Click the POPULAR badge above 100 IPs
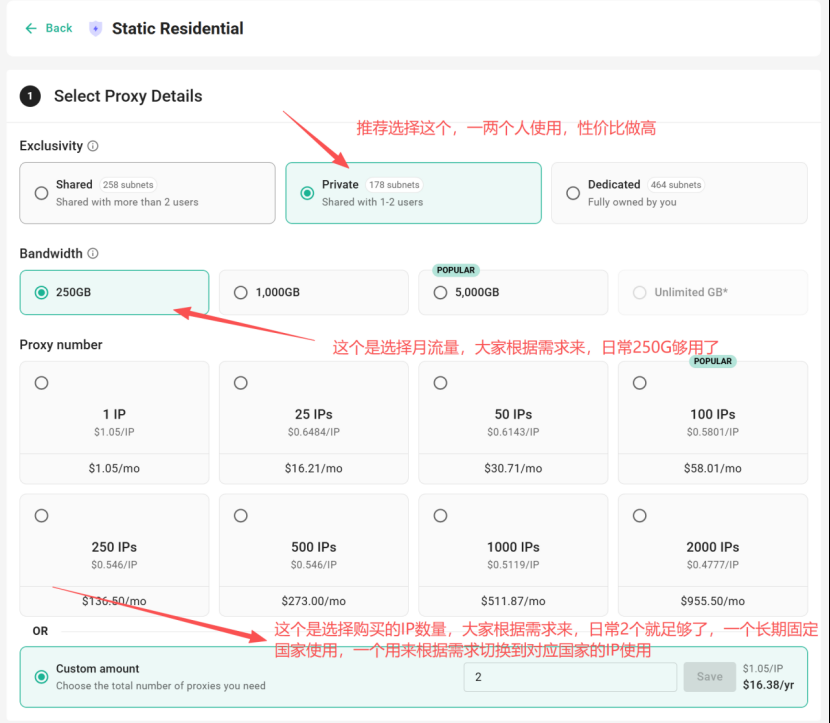830x723 pixels. coord(712,361)
